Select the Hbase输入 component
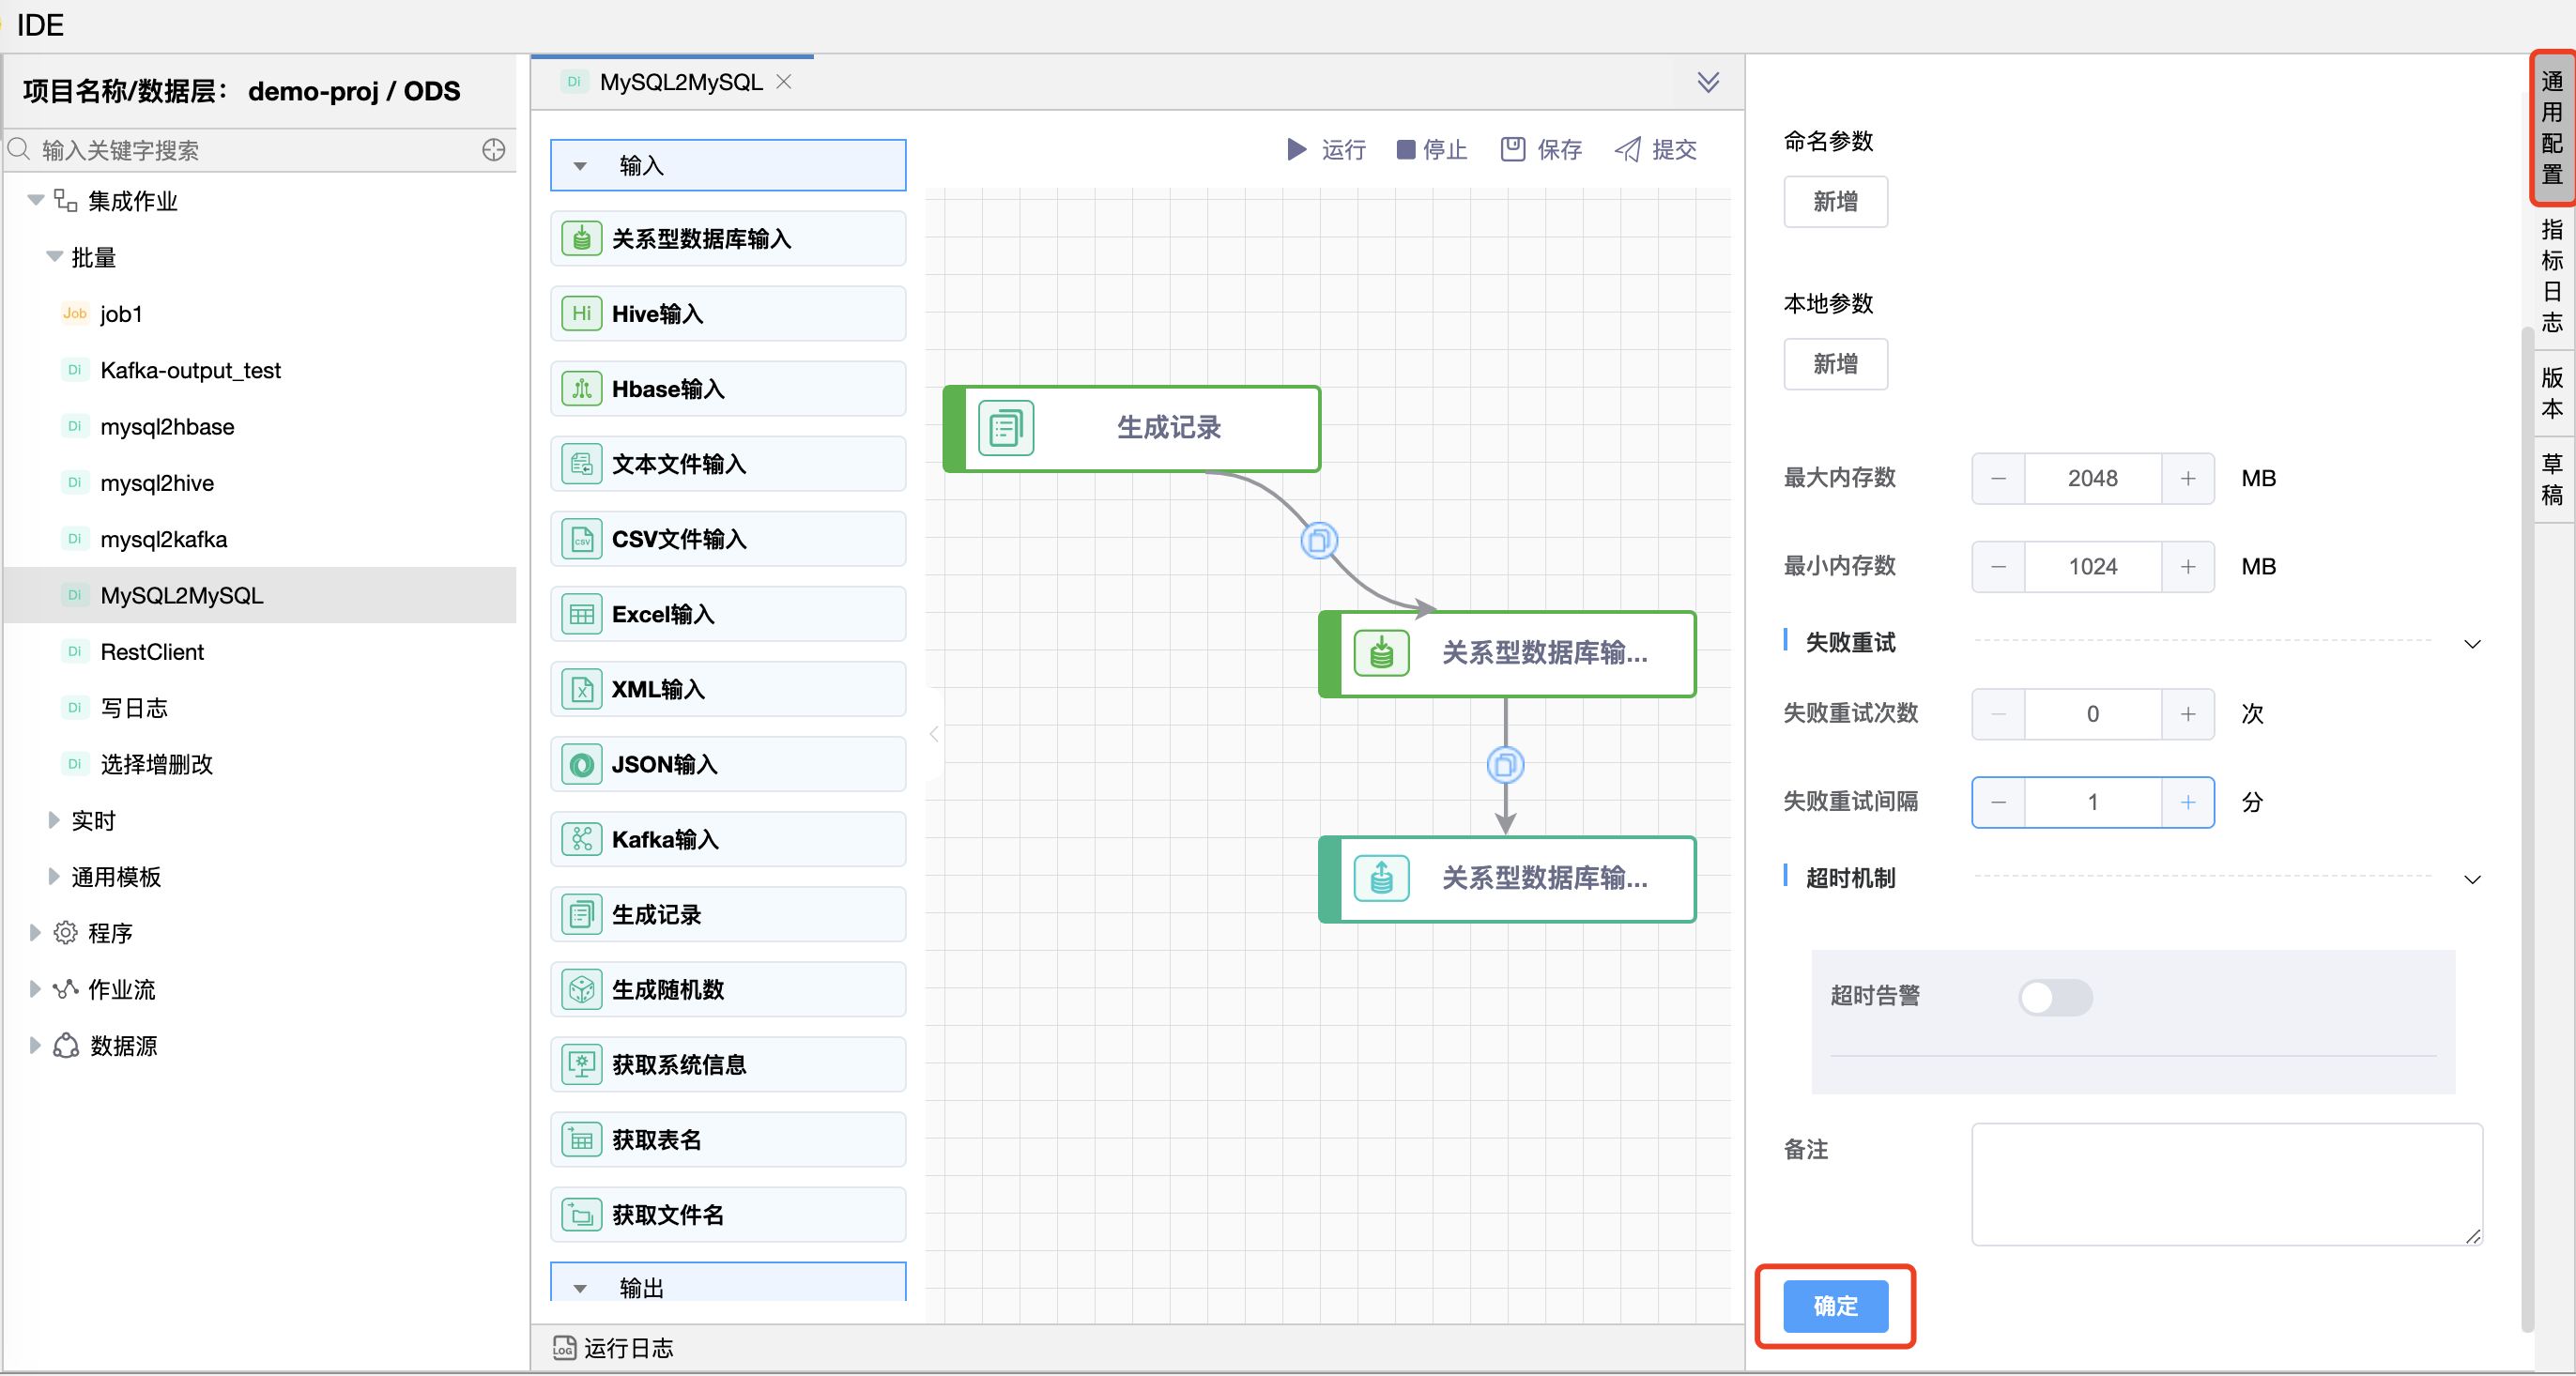Image resolution: width=2576 pixels, height=1376 pixels. [727, 389]
